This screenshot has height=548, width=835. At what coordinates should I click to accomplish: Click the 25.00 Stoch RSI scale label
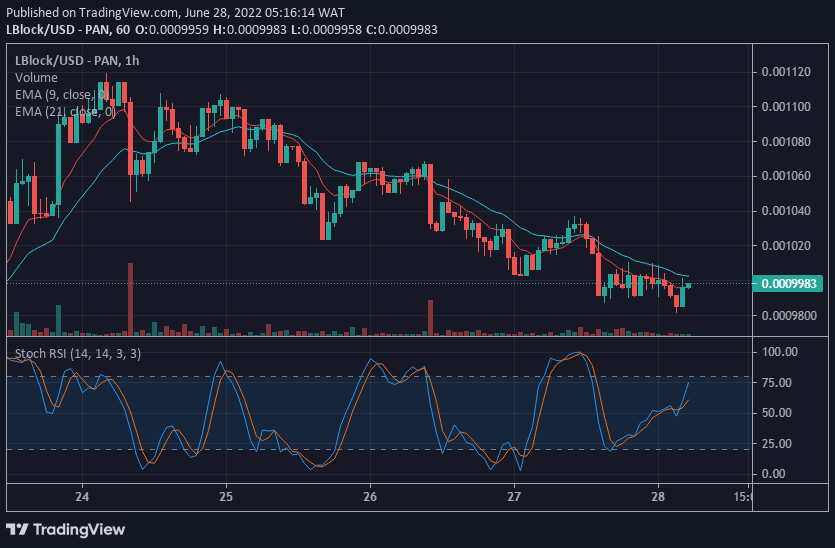coord(777,443)
